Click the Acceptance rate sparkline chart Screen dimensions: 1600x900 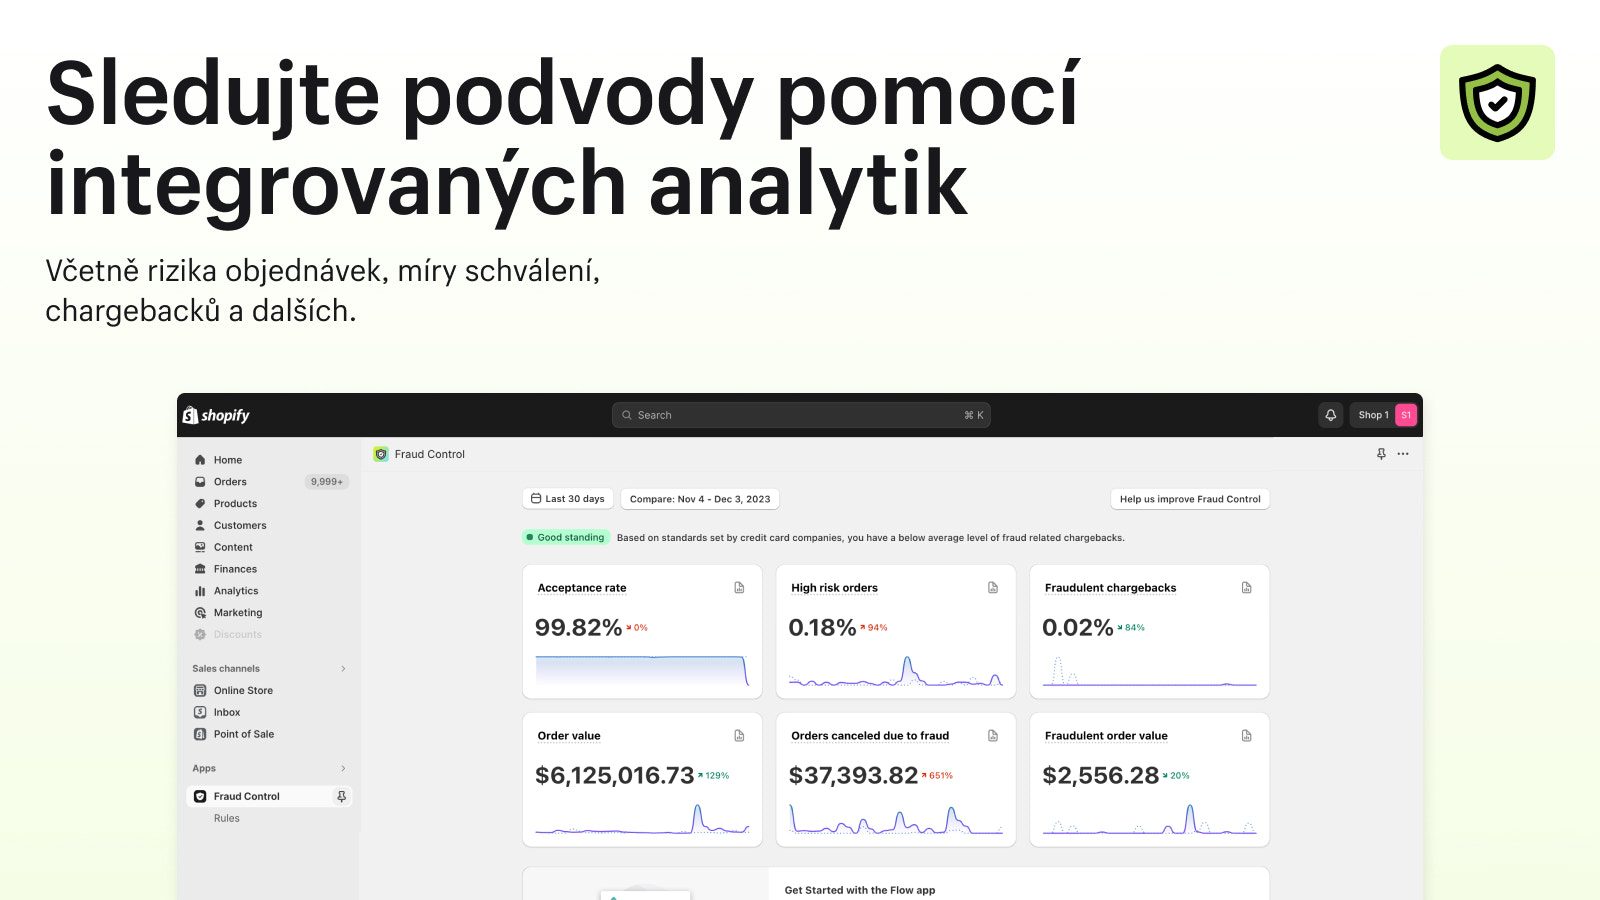pos(642,670)
